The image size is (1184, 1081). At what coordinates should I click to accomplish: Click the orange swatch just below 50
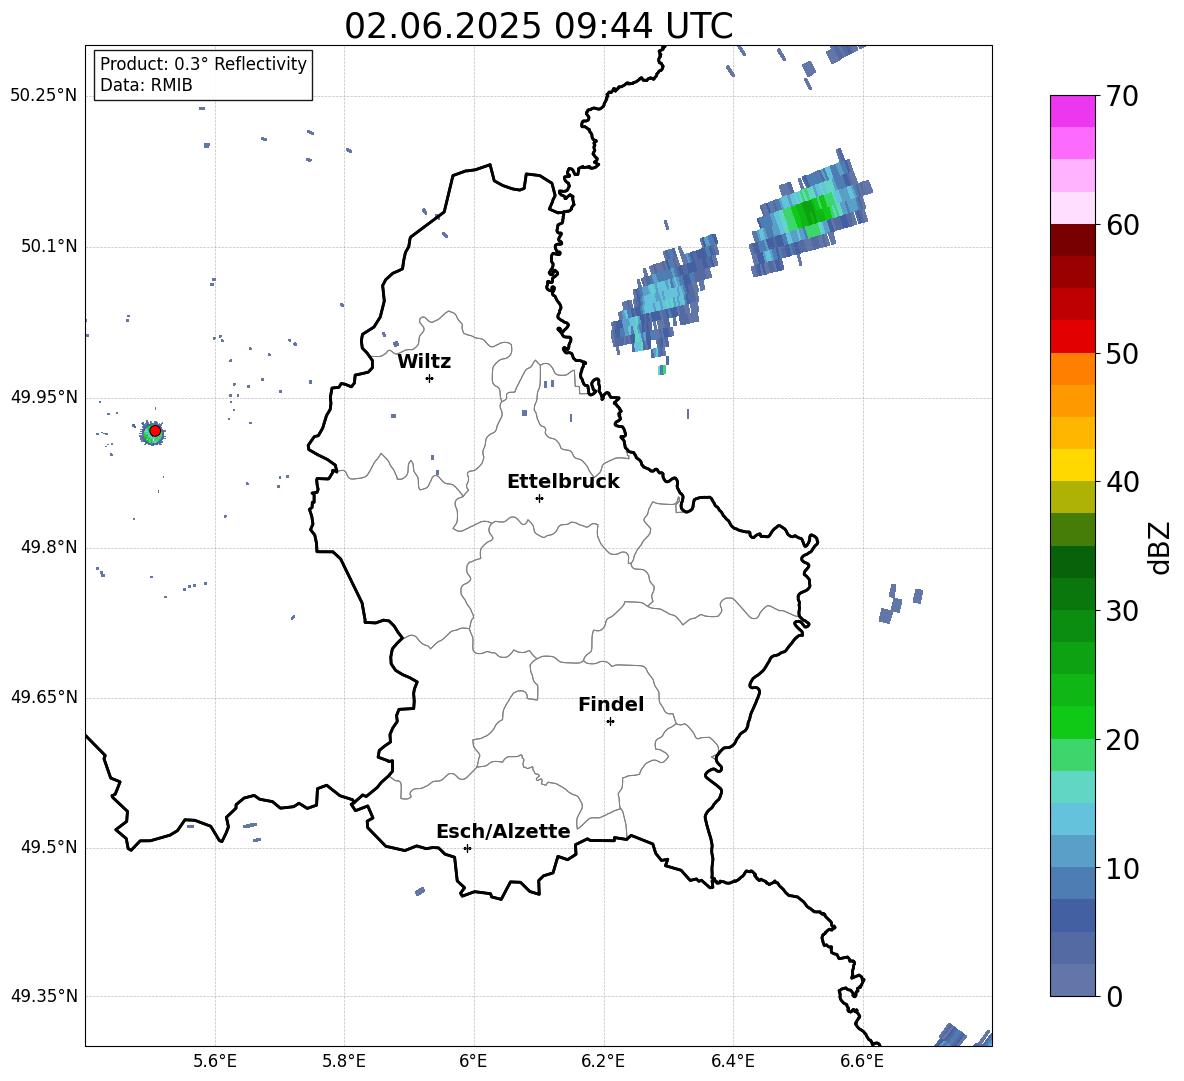1072,369
